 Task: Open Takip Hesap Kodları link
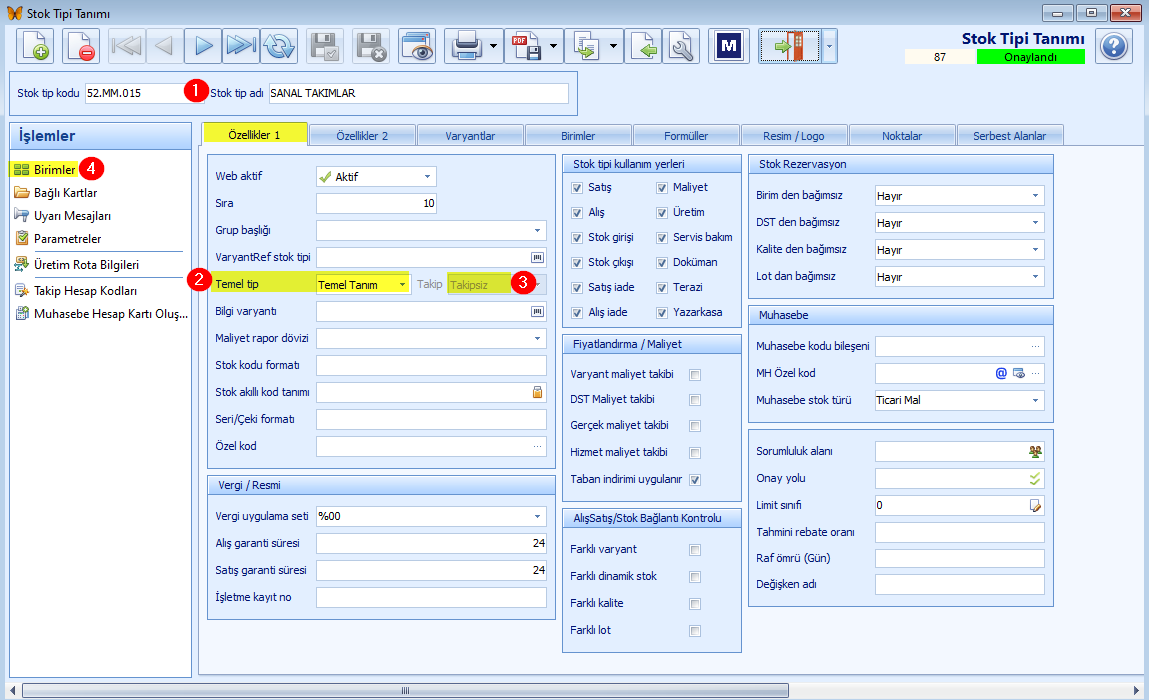(x=85, y=291)
